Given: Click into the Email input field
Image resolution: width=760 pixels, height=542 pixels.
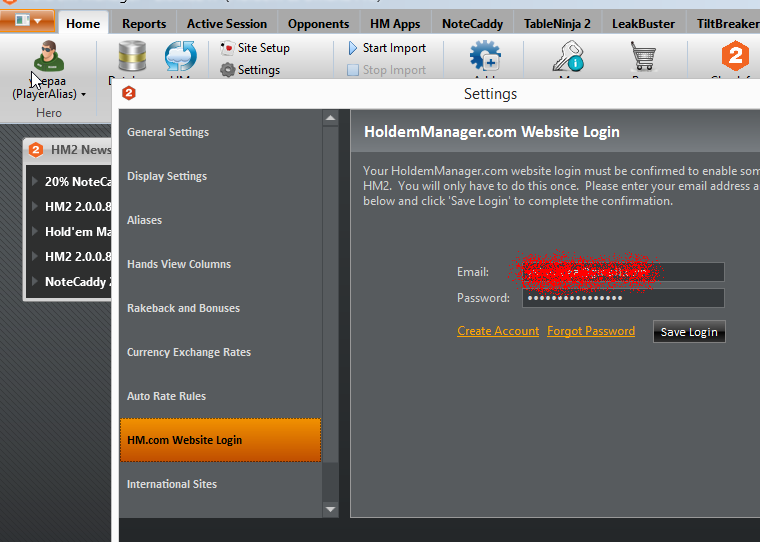Looking at the screenshot, I should 623,272.
